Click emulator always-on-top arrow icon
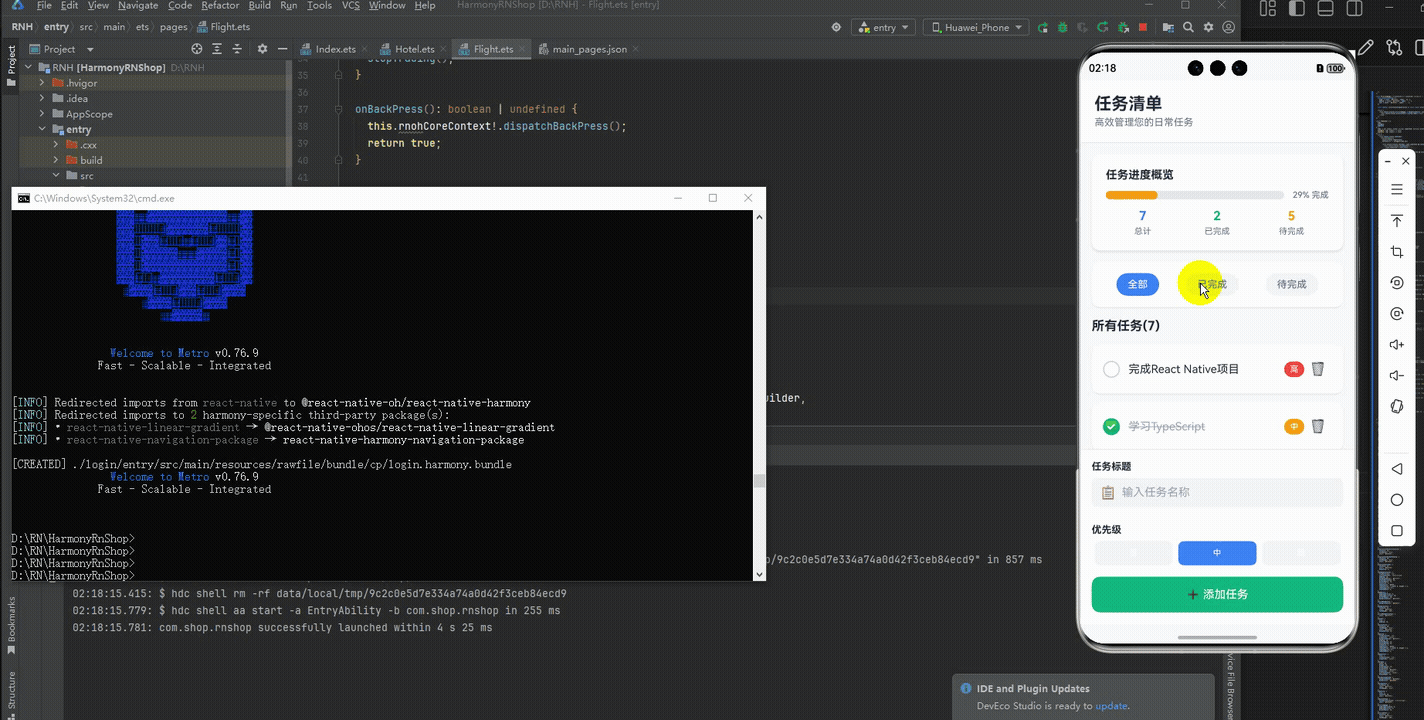Image resolution: width=1424 pixels, height=720 pixels. (x=1397, y=221)
